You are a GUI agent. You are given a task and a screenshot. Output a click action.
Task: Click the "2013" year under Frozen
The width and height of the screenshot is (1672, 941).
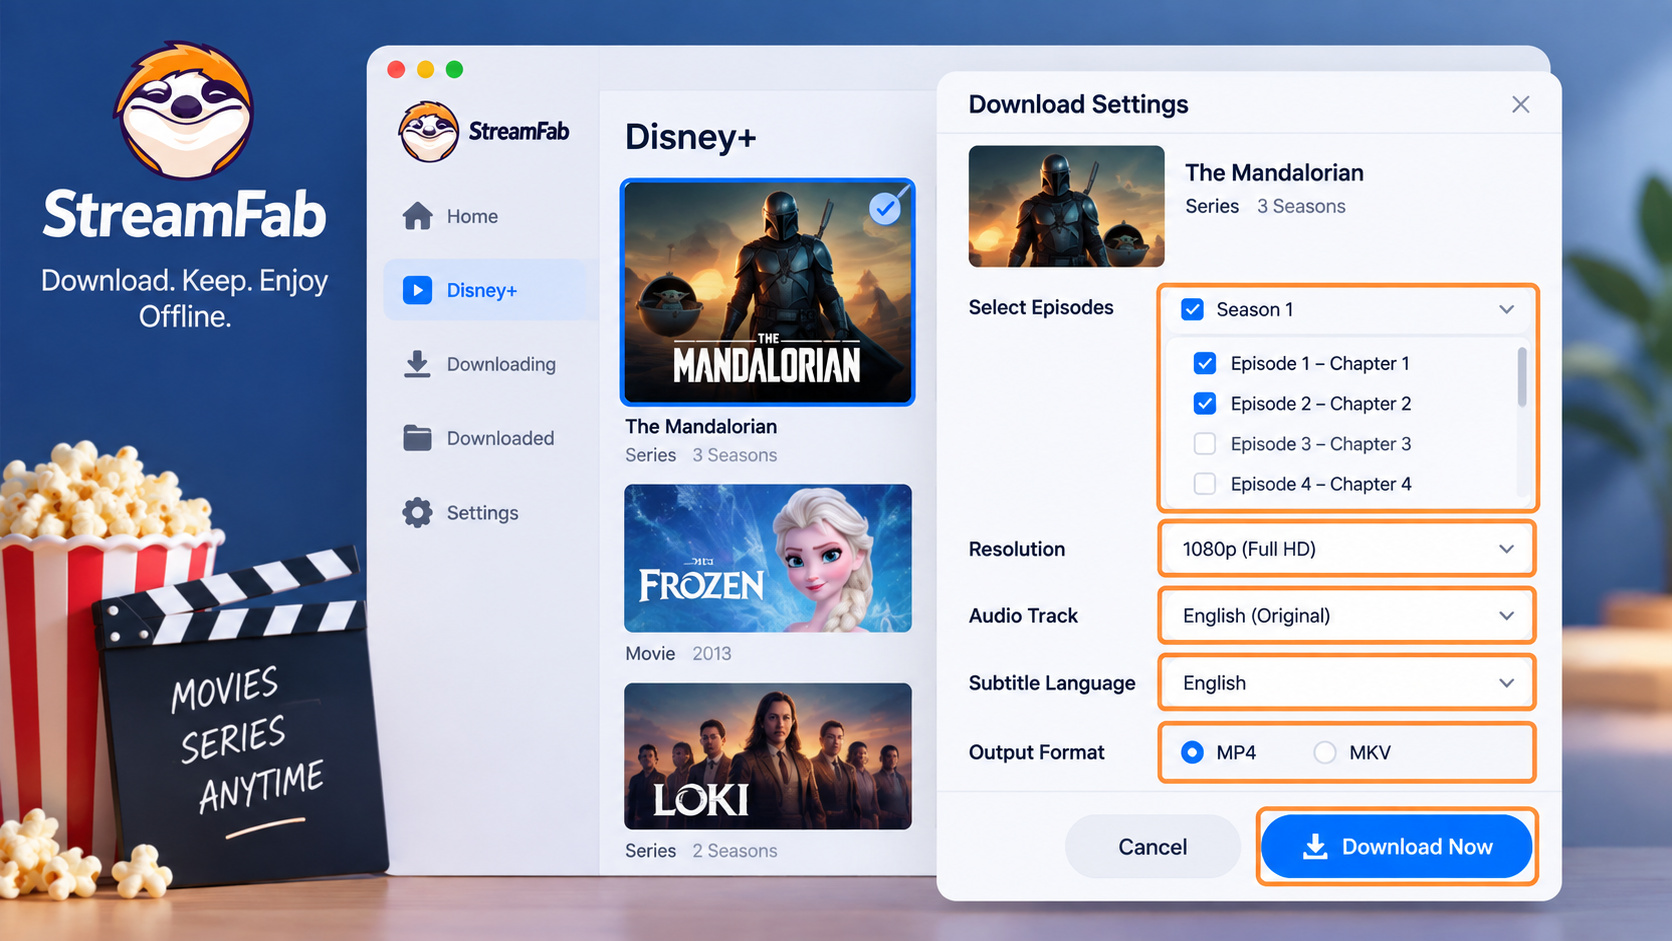(712, 653)
